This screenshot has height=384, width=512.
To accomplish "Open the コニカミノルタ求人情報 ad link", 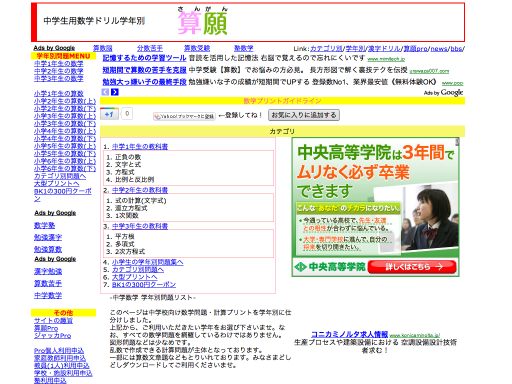I will click(350, 334).
